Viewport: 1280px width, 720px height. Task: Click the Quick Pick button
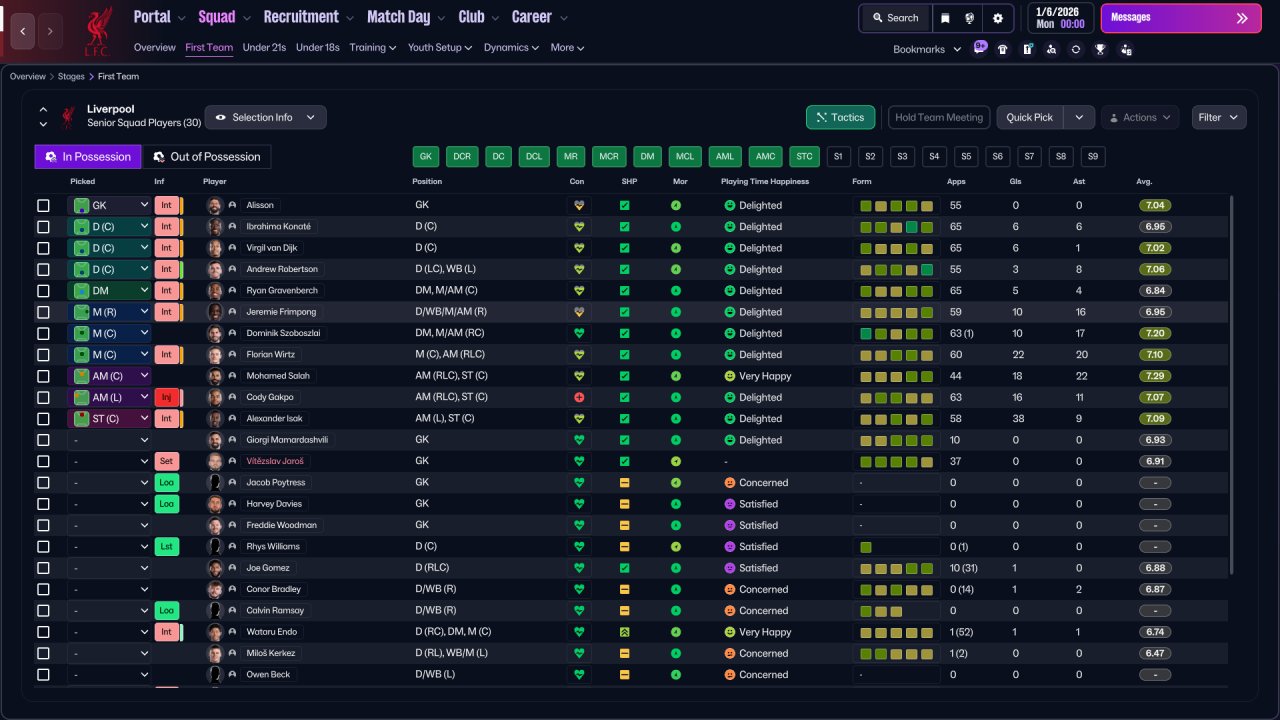pyautogui.click(x=1030, y=117)
